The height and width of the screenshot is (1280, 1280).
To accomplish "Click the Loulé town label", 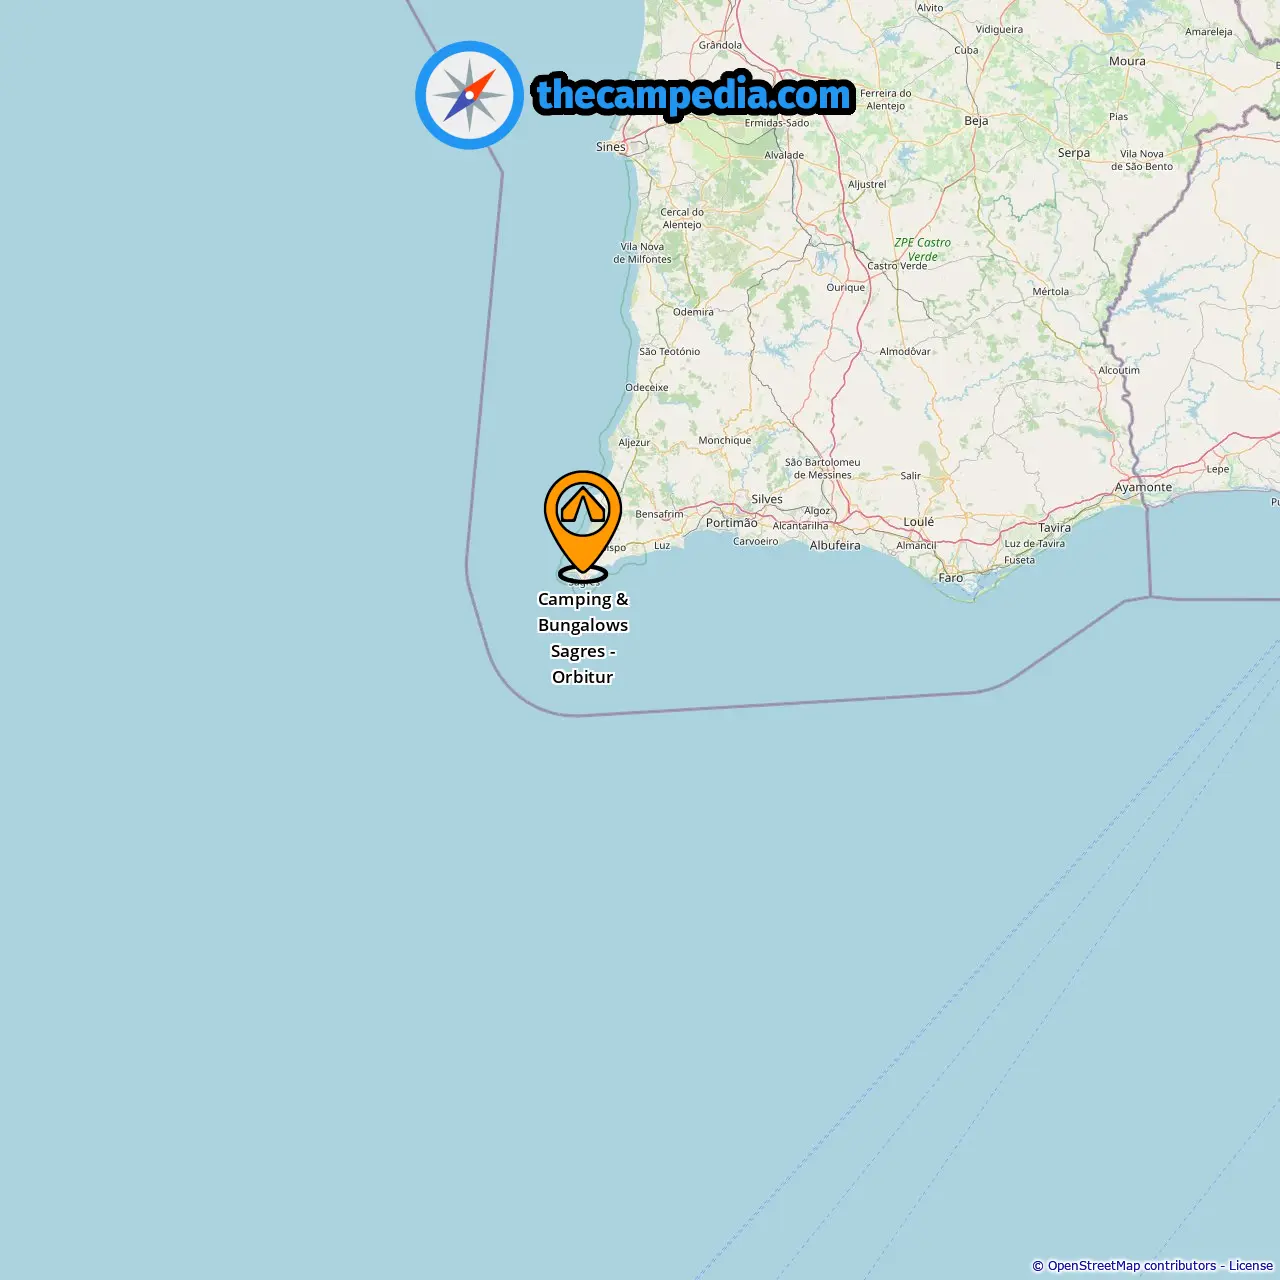I will coord(918,522).
